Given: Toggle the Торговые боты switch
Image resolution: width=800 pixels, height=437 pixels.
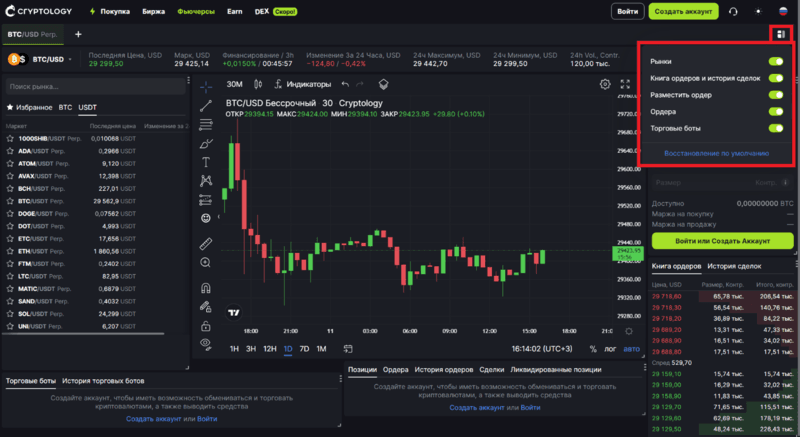Looking at the screenshot, I should click(x=776, y=128).
